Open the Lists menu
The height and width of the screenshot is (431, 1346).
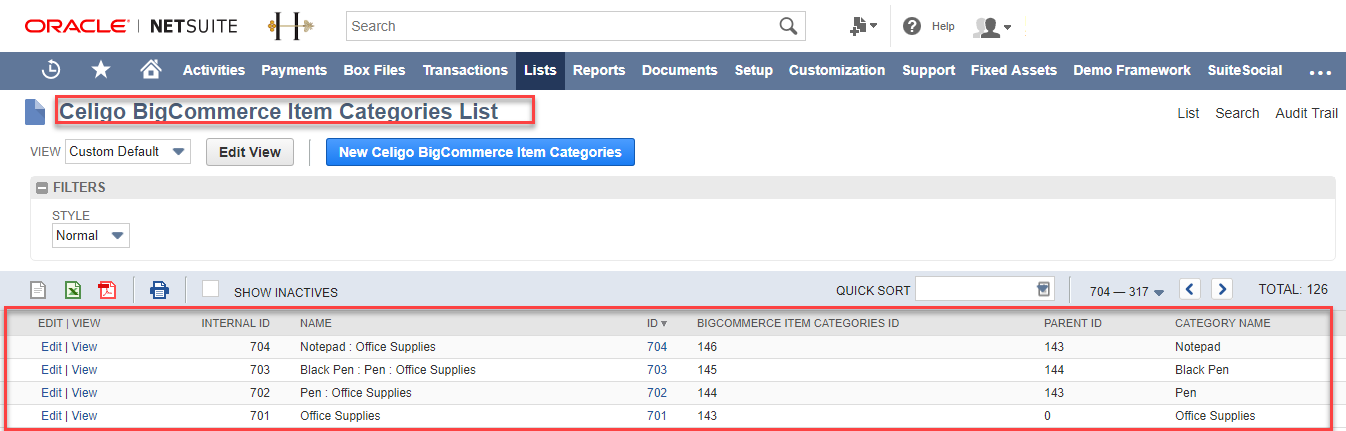click(x=540, y=70)
